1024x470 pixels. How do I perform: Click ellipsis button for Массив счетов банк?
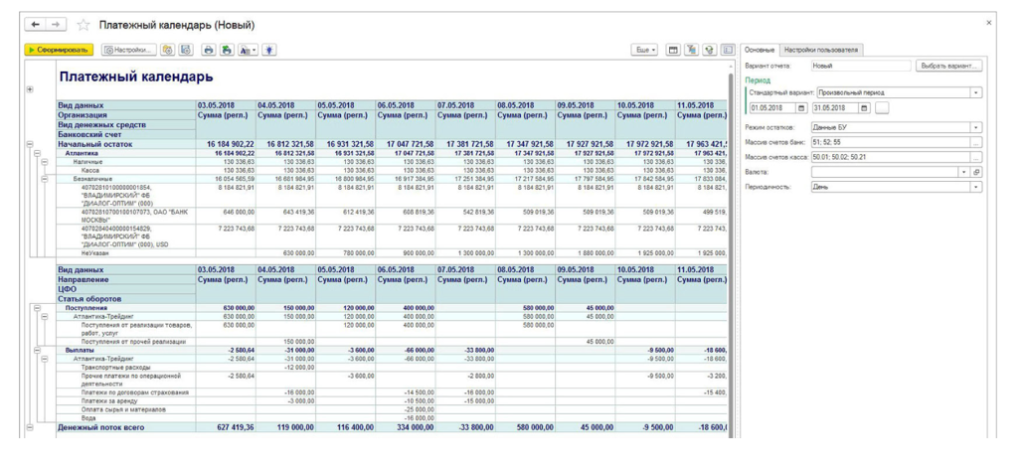(976, 142)
